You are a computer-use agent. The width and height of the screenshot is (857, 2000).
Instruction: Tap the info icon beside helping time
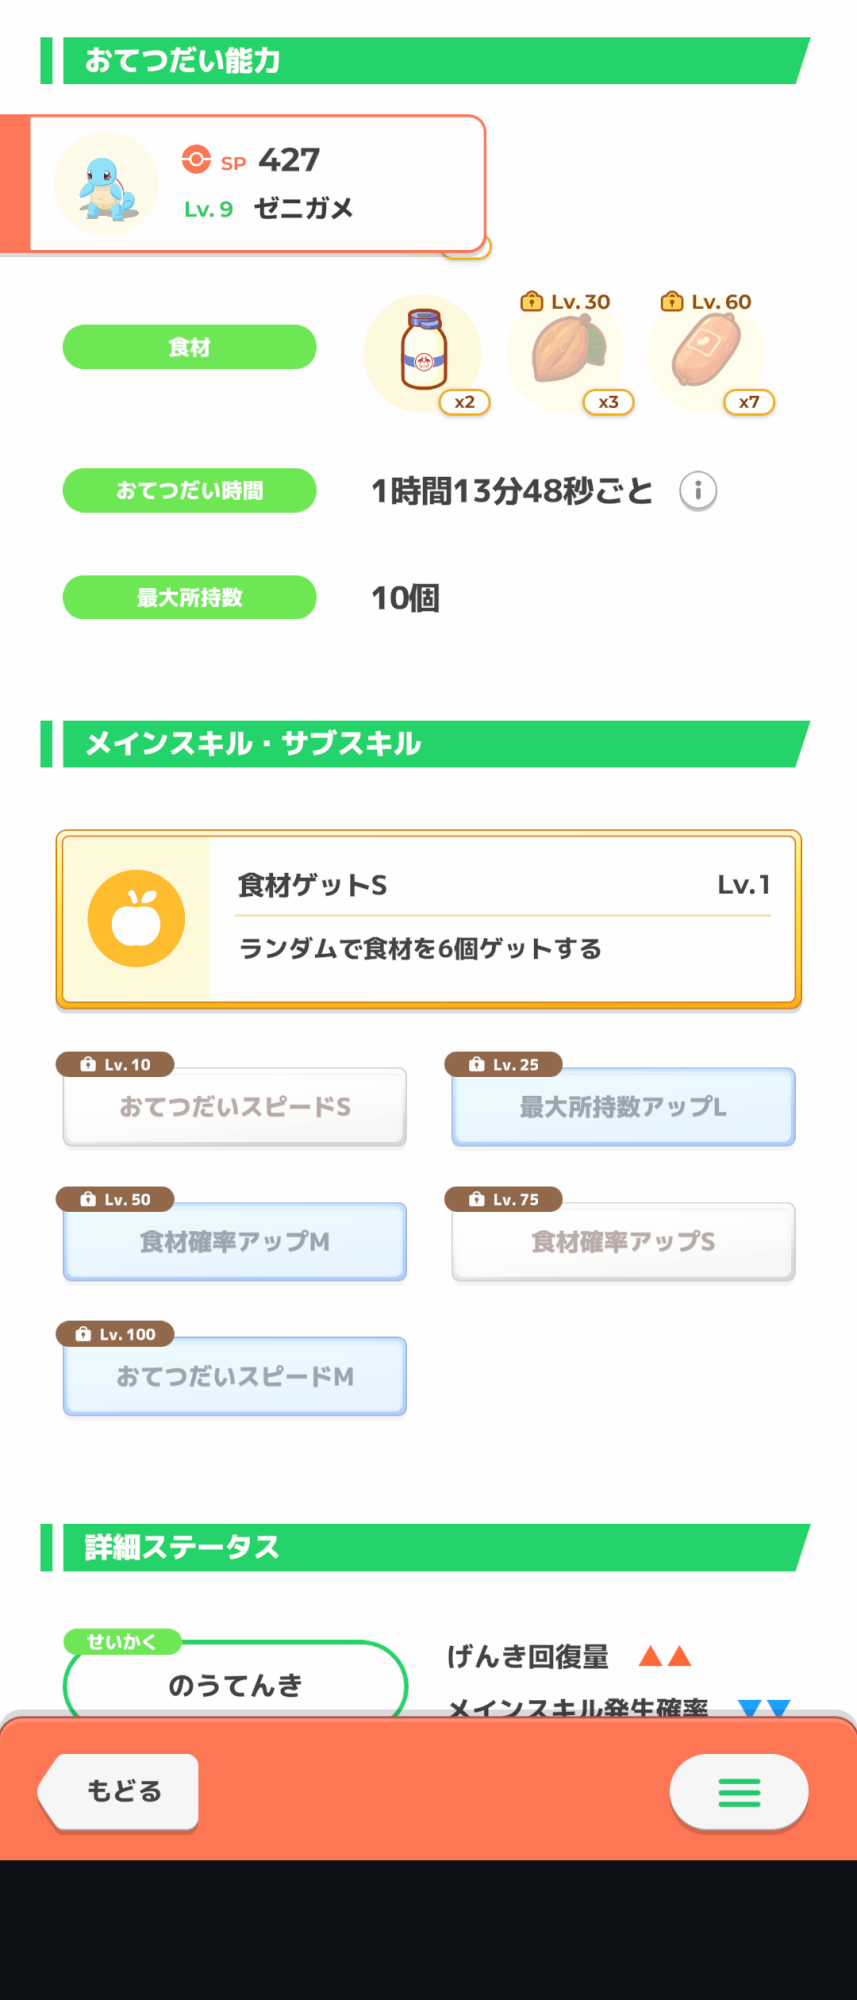click(x=698, y=491)
